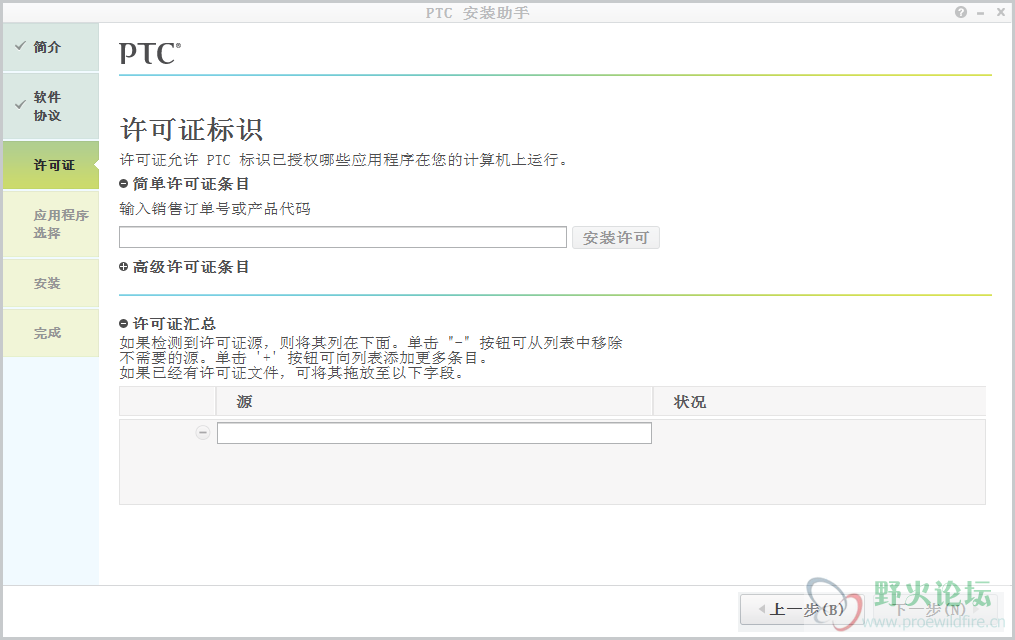Minimize the PTC 安装助手 window
1015x640 pixels.
tap(981, 13)
